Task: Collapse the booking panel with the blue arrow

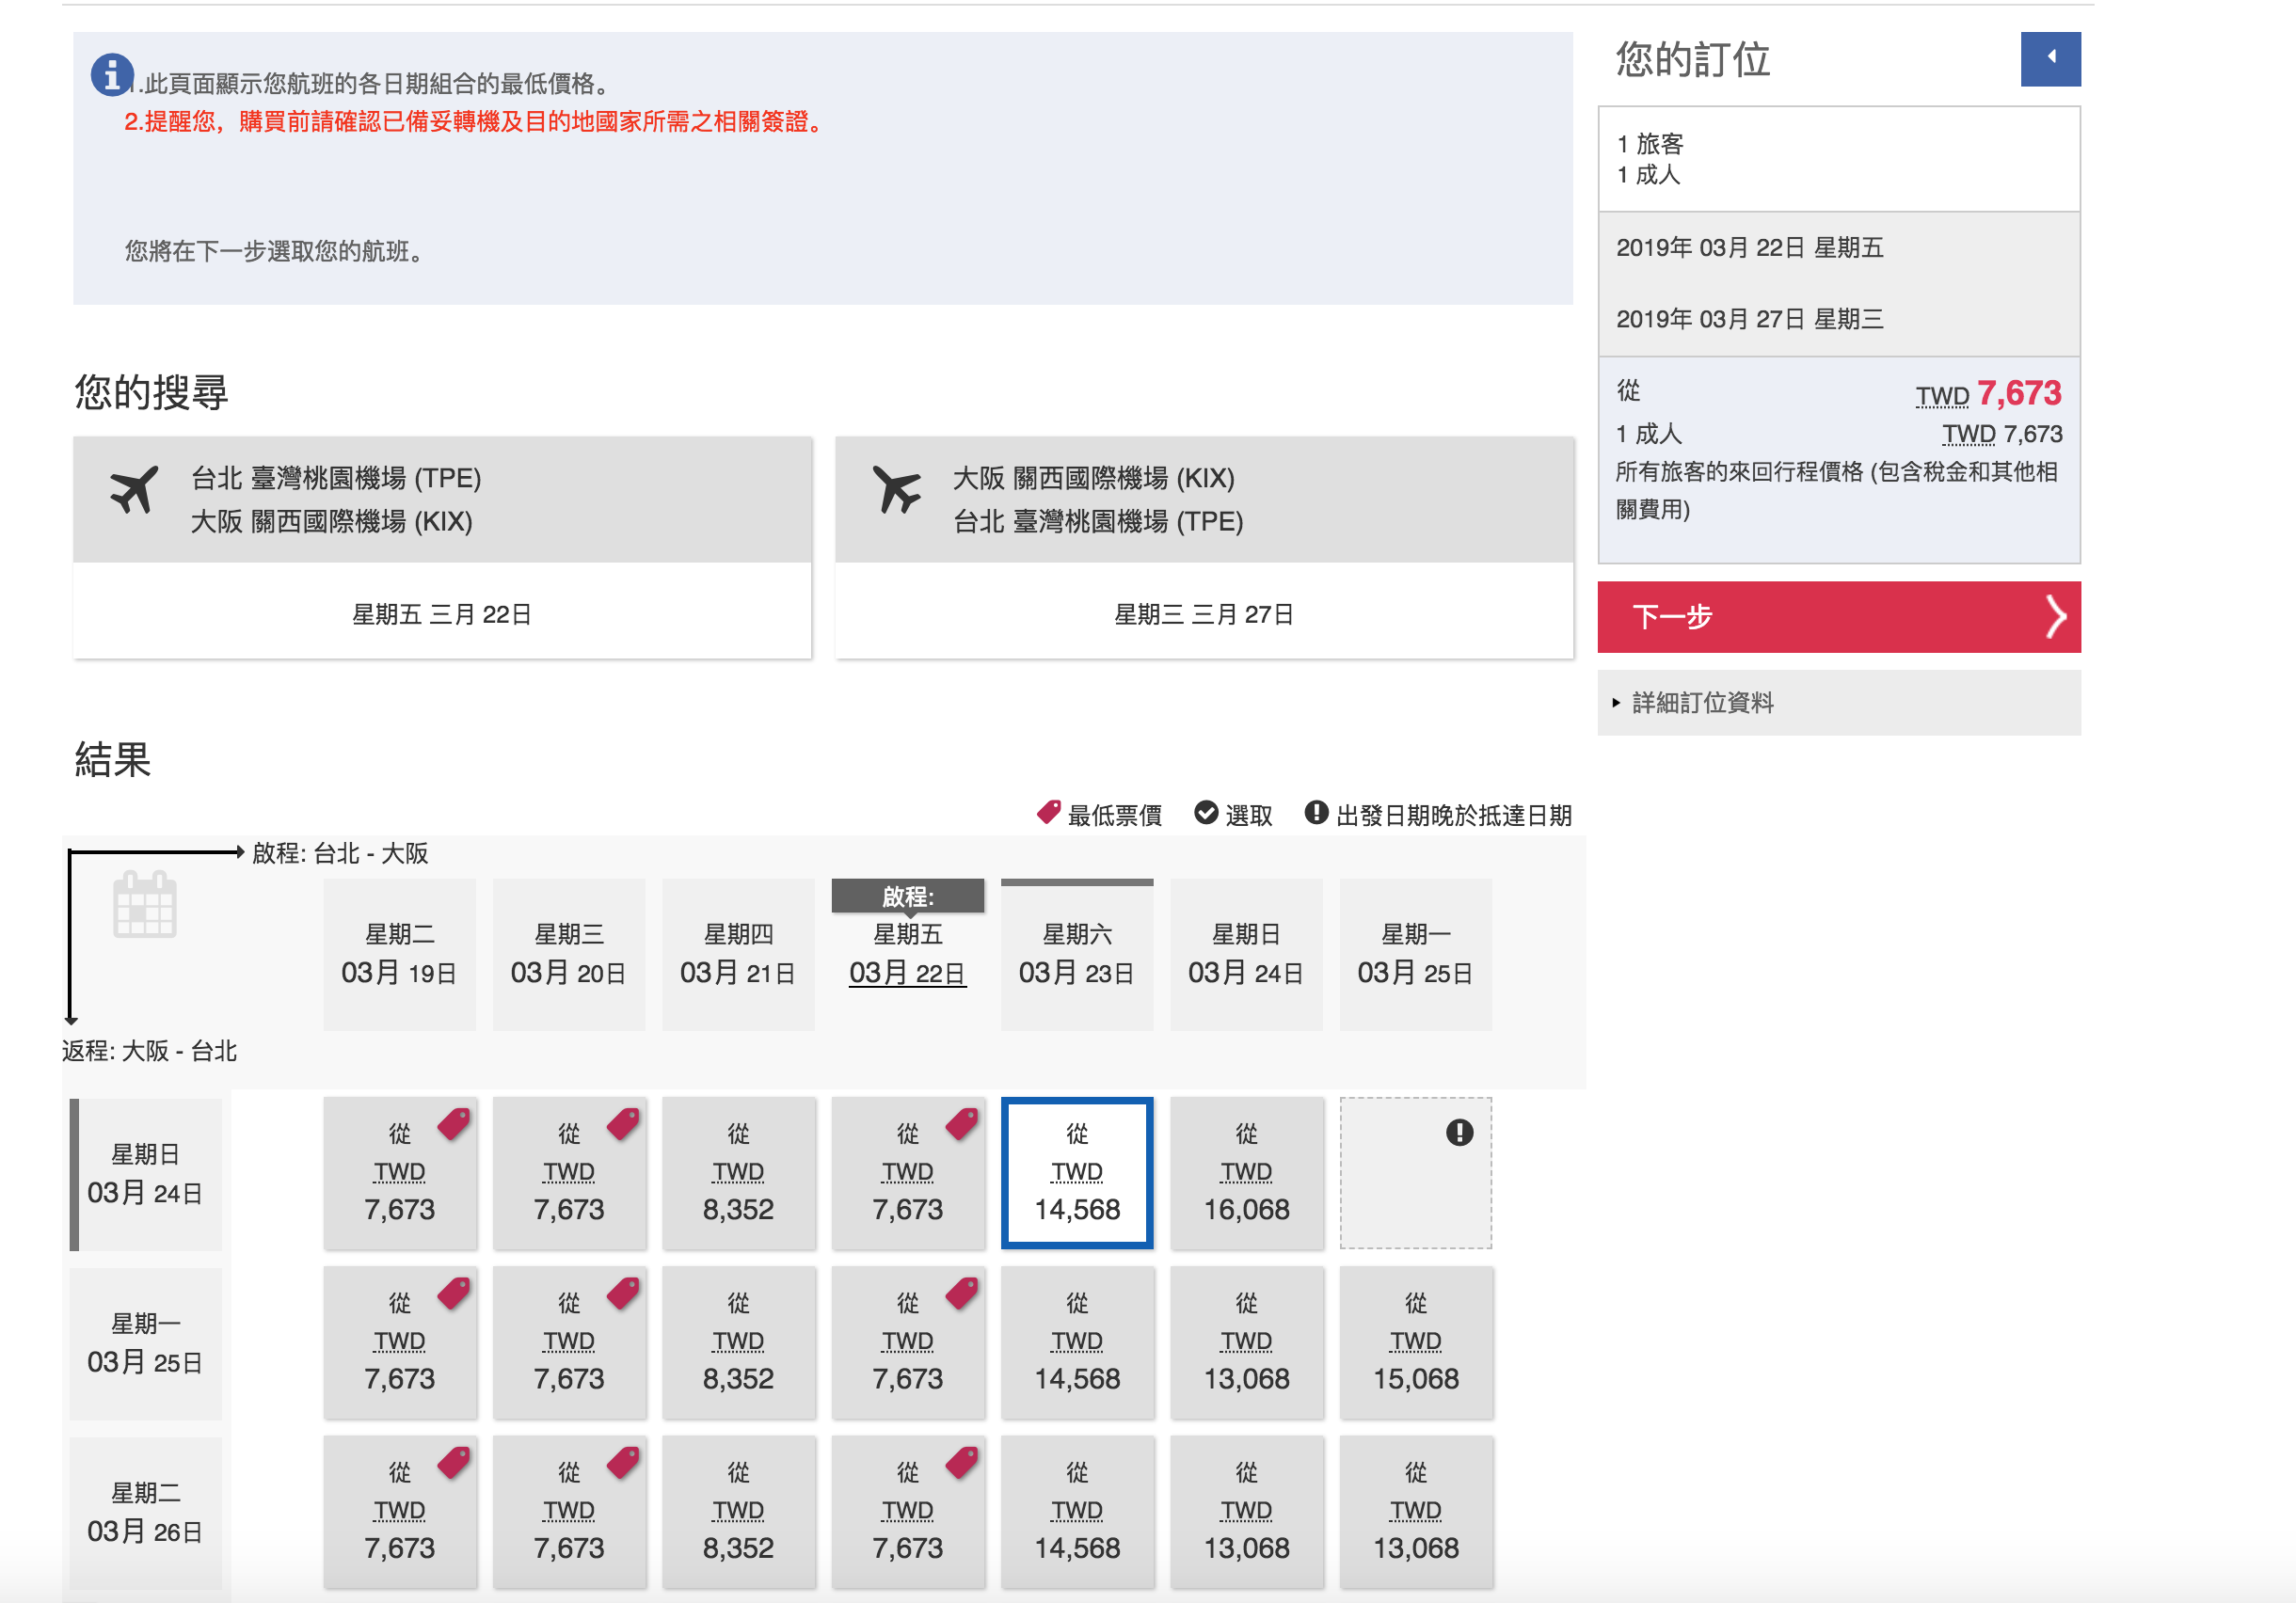Action: [2050, 59]
